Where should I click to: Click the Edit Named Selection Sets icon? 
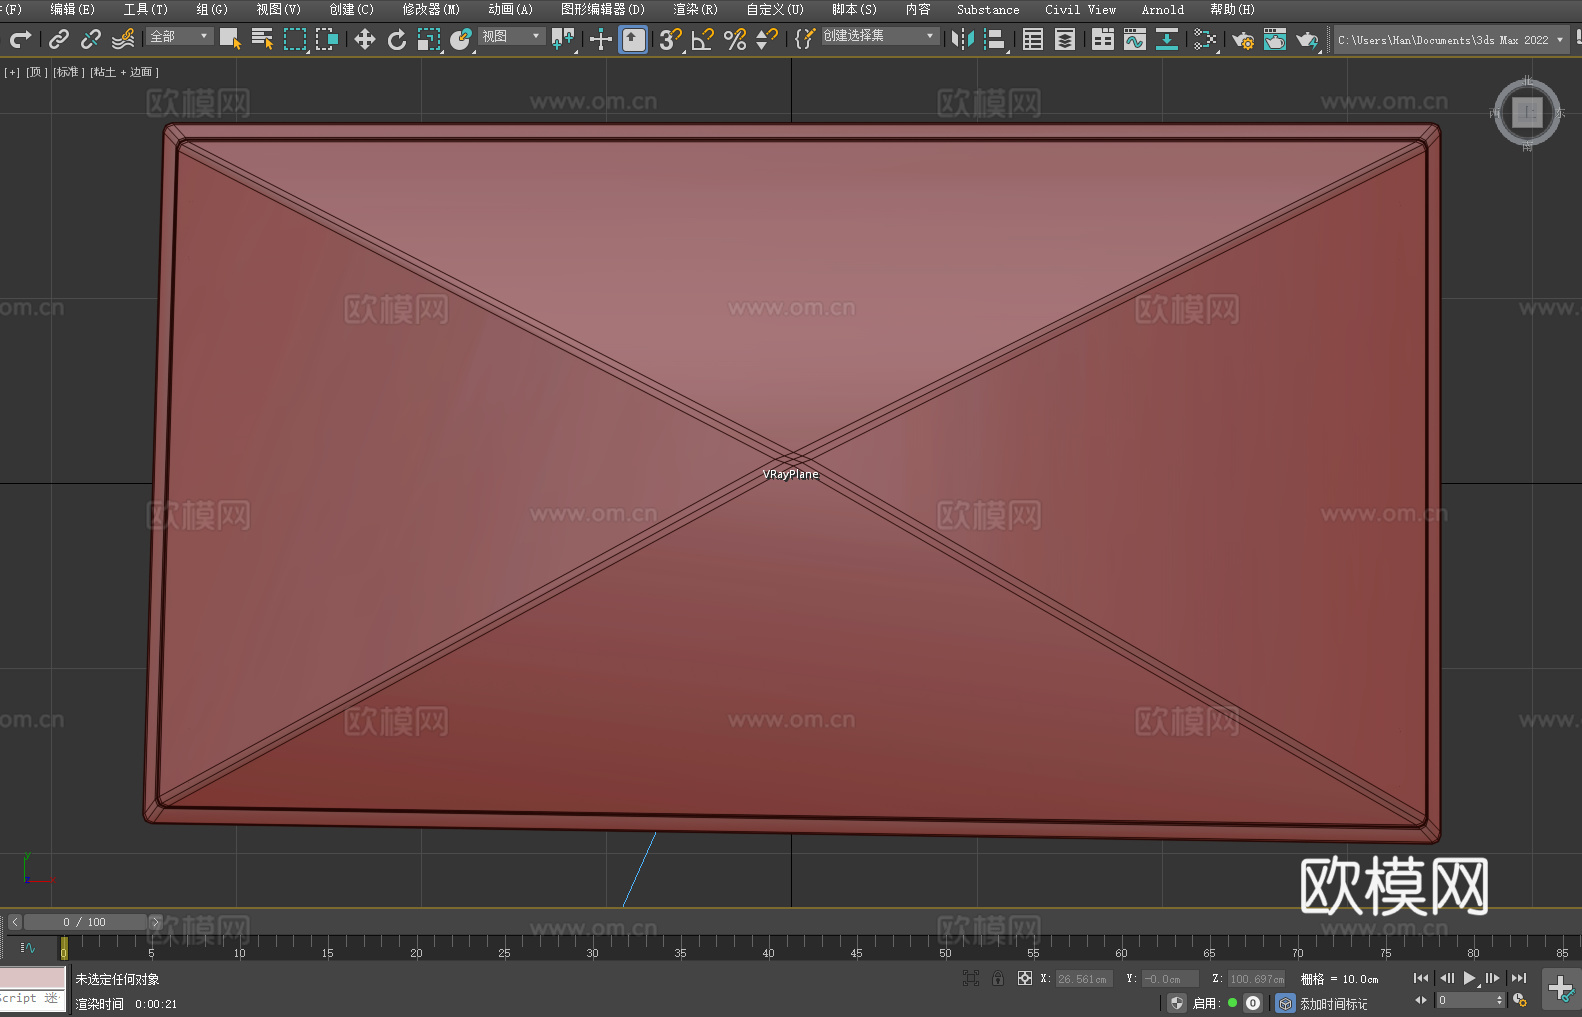(x=805, y=39)
